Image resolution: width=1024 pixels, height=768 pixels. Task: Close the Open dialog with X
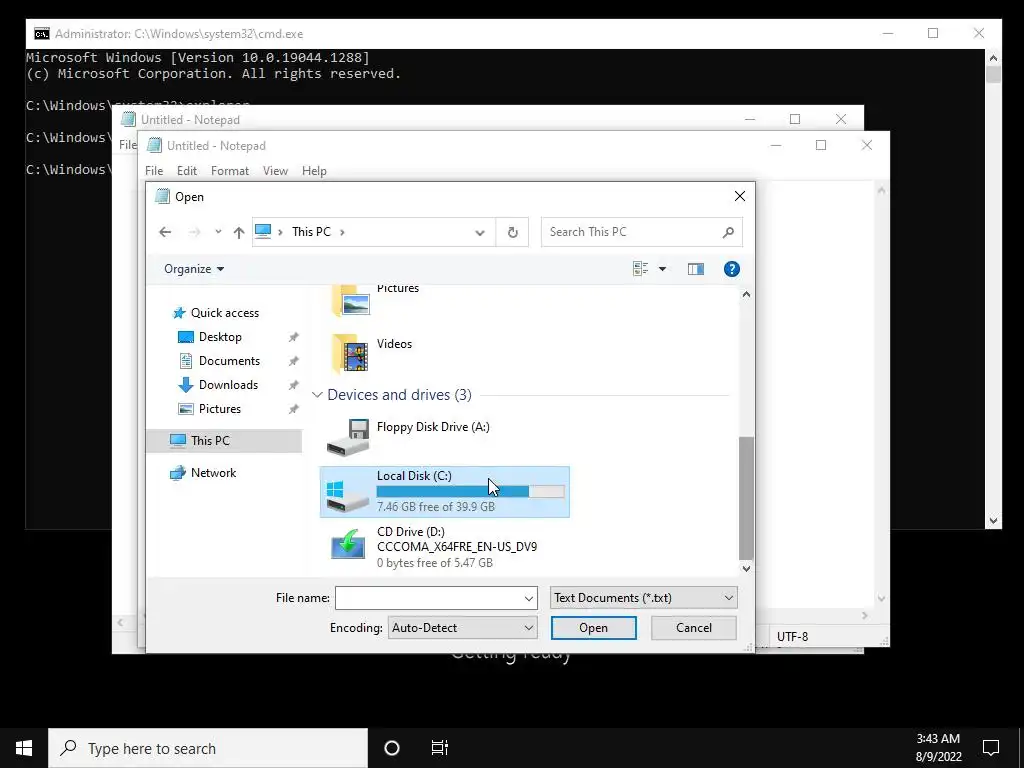739,197
